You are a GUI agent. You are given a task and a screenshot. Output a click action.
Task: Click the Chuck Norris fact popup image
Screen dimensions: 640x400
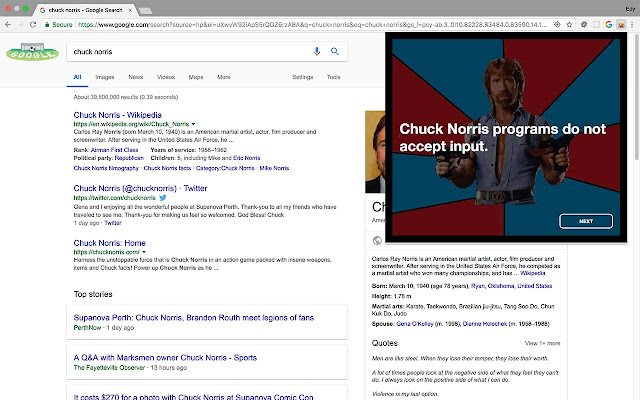click(506, 137)
